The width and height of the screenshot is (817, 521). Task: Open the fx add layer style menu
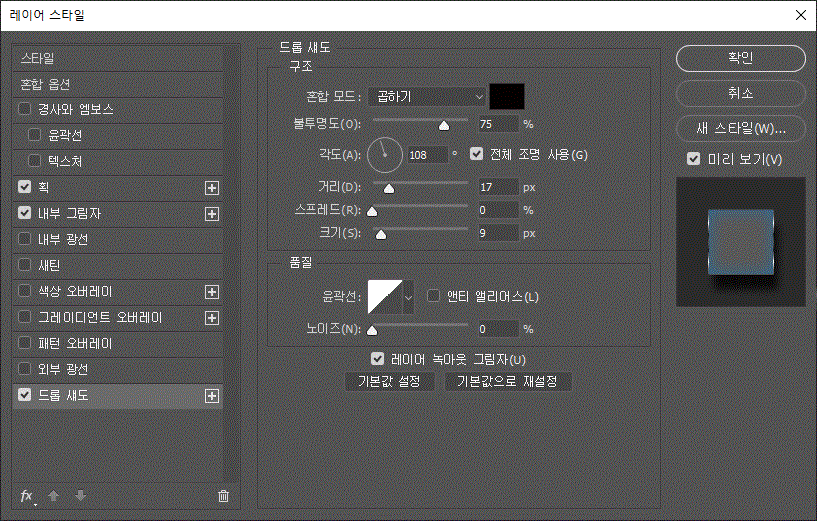click(x=27, y=496)
